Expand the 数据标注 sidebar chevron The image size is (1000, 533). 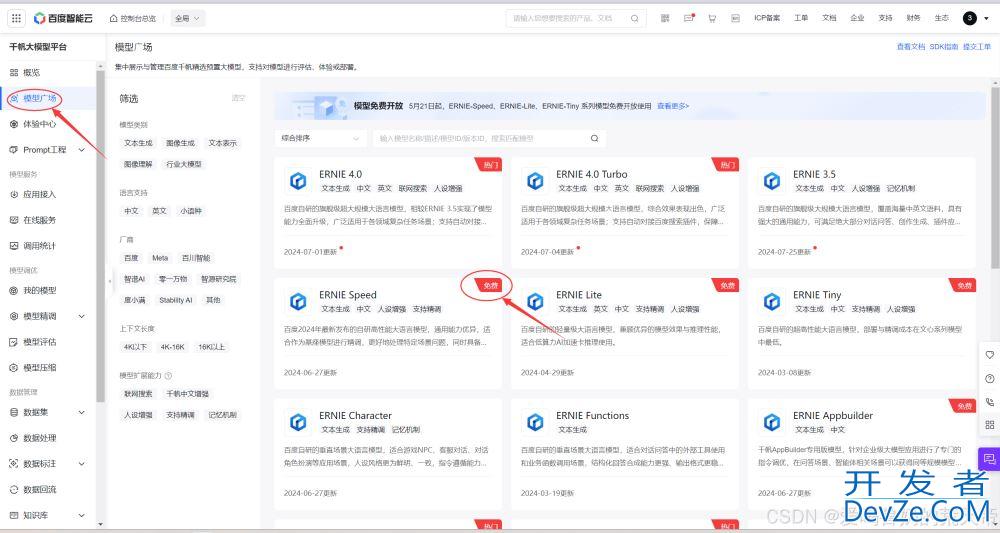(x=82, y=464)
